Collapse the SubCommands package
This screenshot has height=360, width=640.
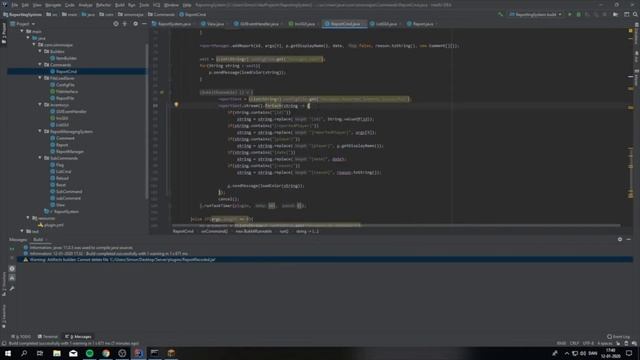pos(40,158)
